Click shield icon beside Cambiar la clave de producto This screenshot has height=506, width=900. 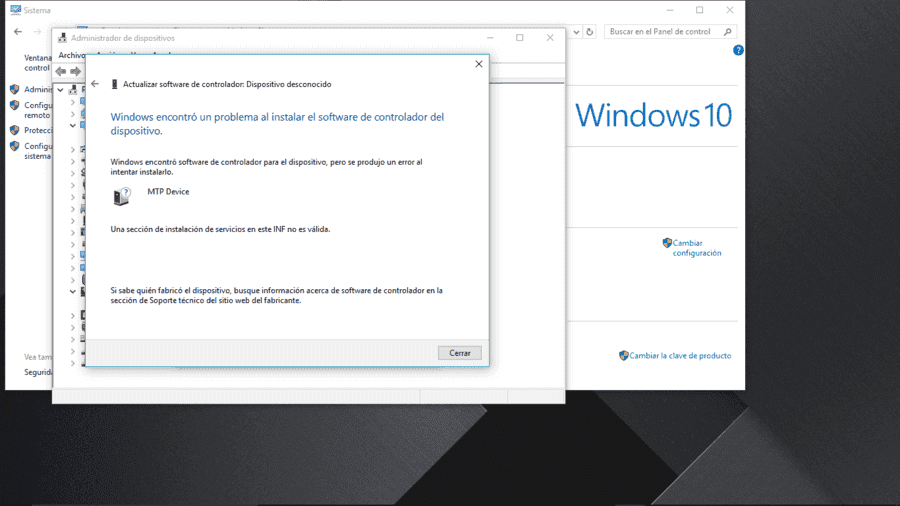624,356
